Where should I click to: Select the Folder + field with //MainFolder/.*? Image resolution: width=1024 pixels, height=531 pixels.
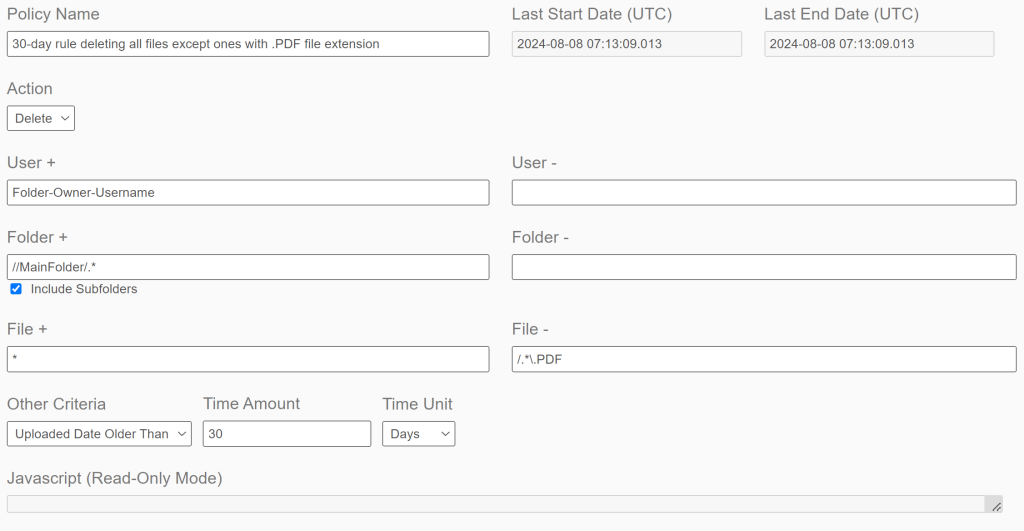coord(248,267)
